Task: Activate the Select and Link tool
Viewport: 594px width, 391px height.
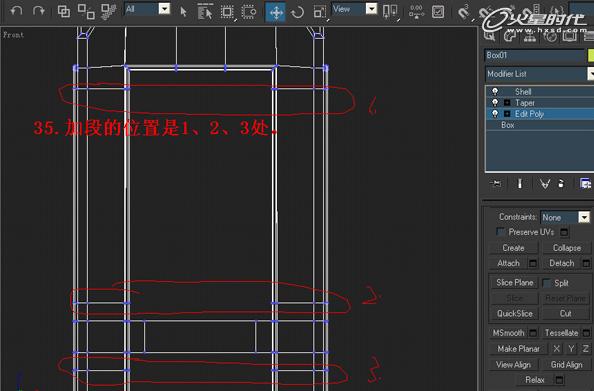Action: click(x=63, y=11)
